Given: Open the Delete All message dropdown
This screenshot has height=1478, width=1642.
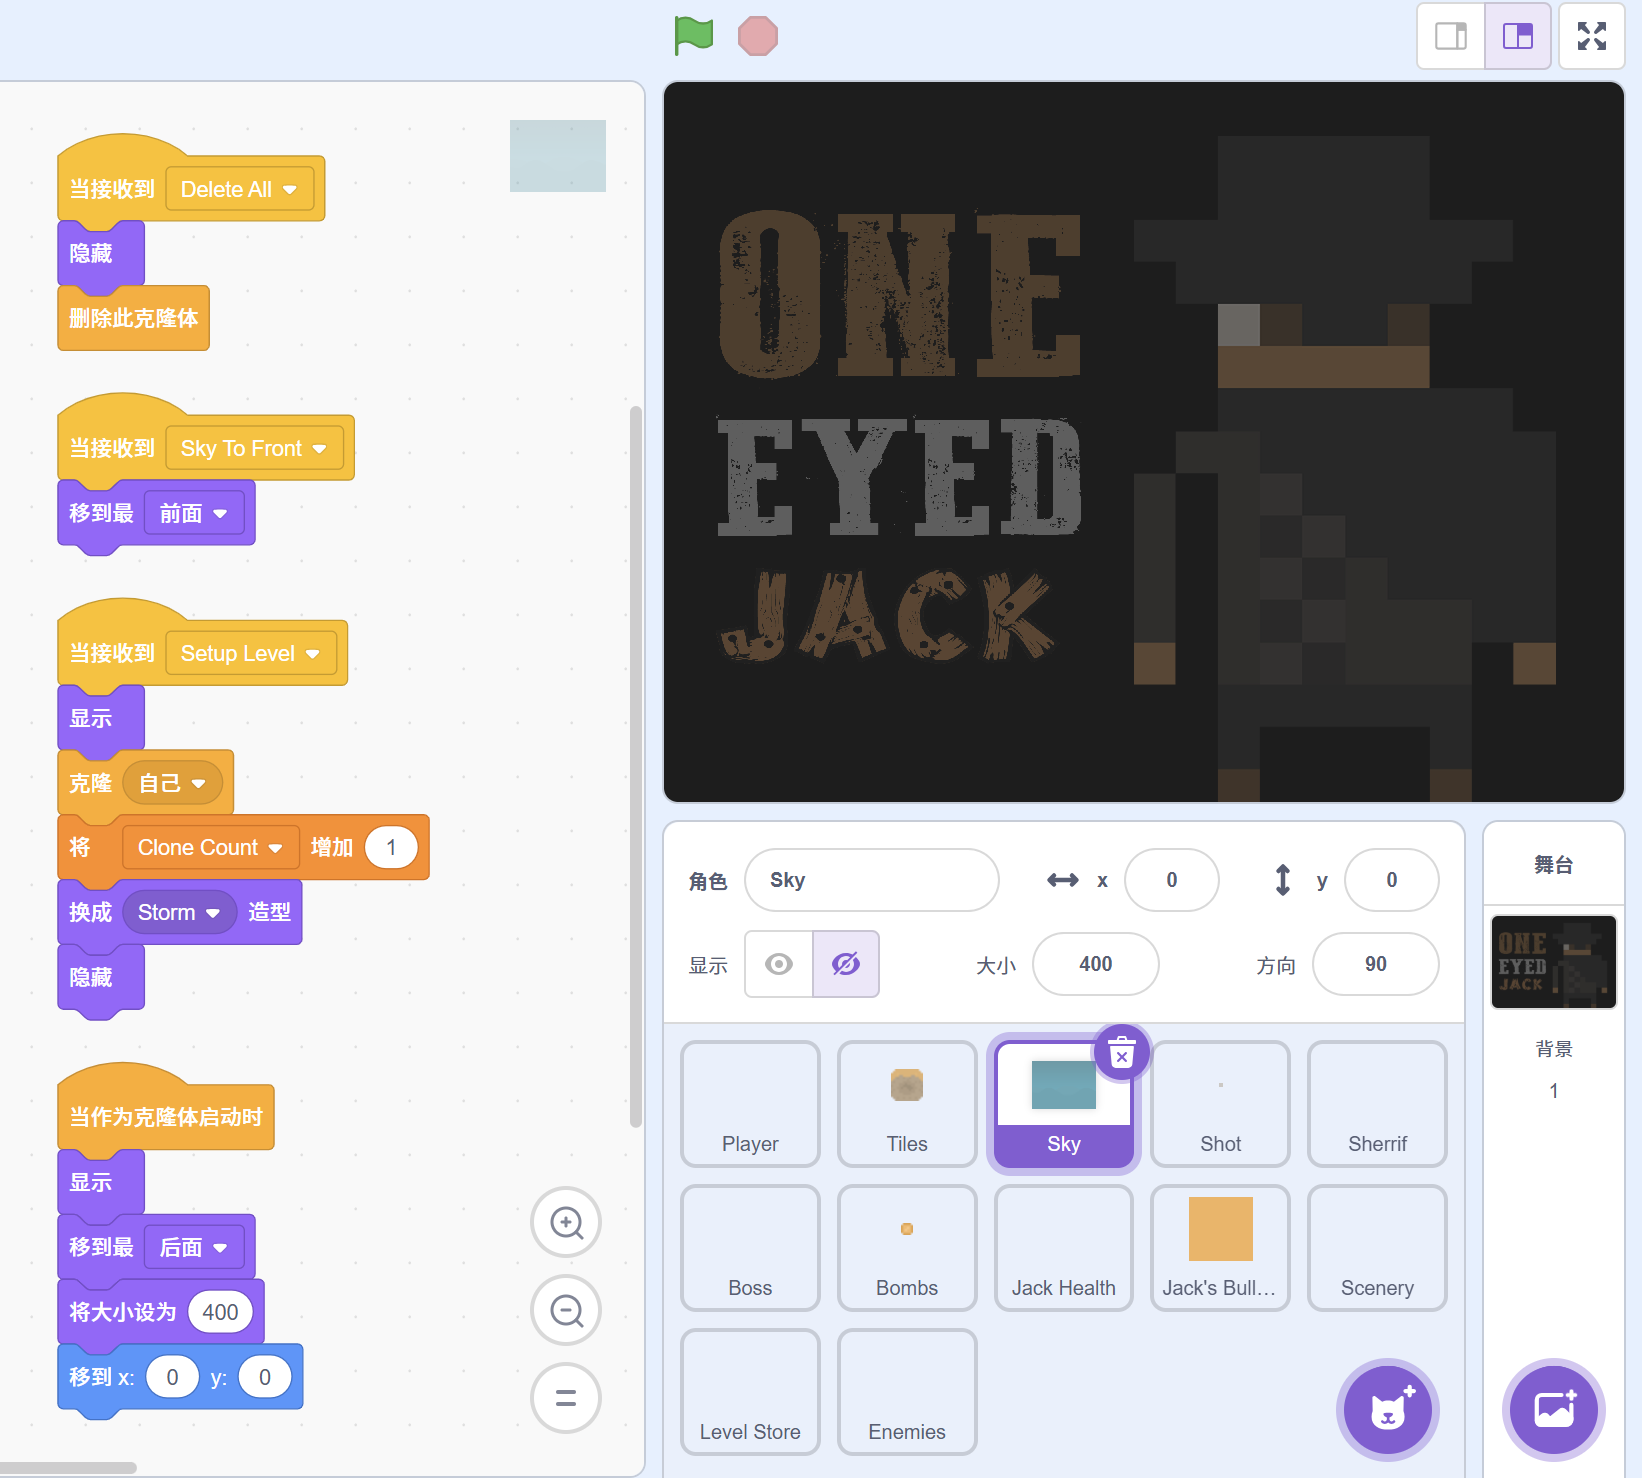Looking at the screenshot, I should coord(290,190).
